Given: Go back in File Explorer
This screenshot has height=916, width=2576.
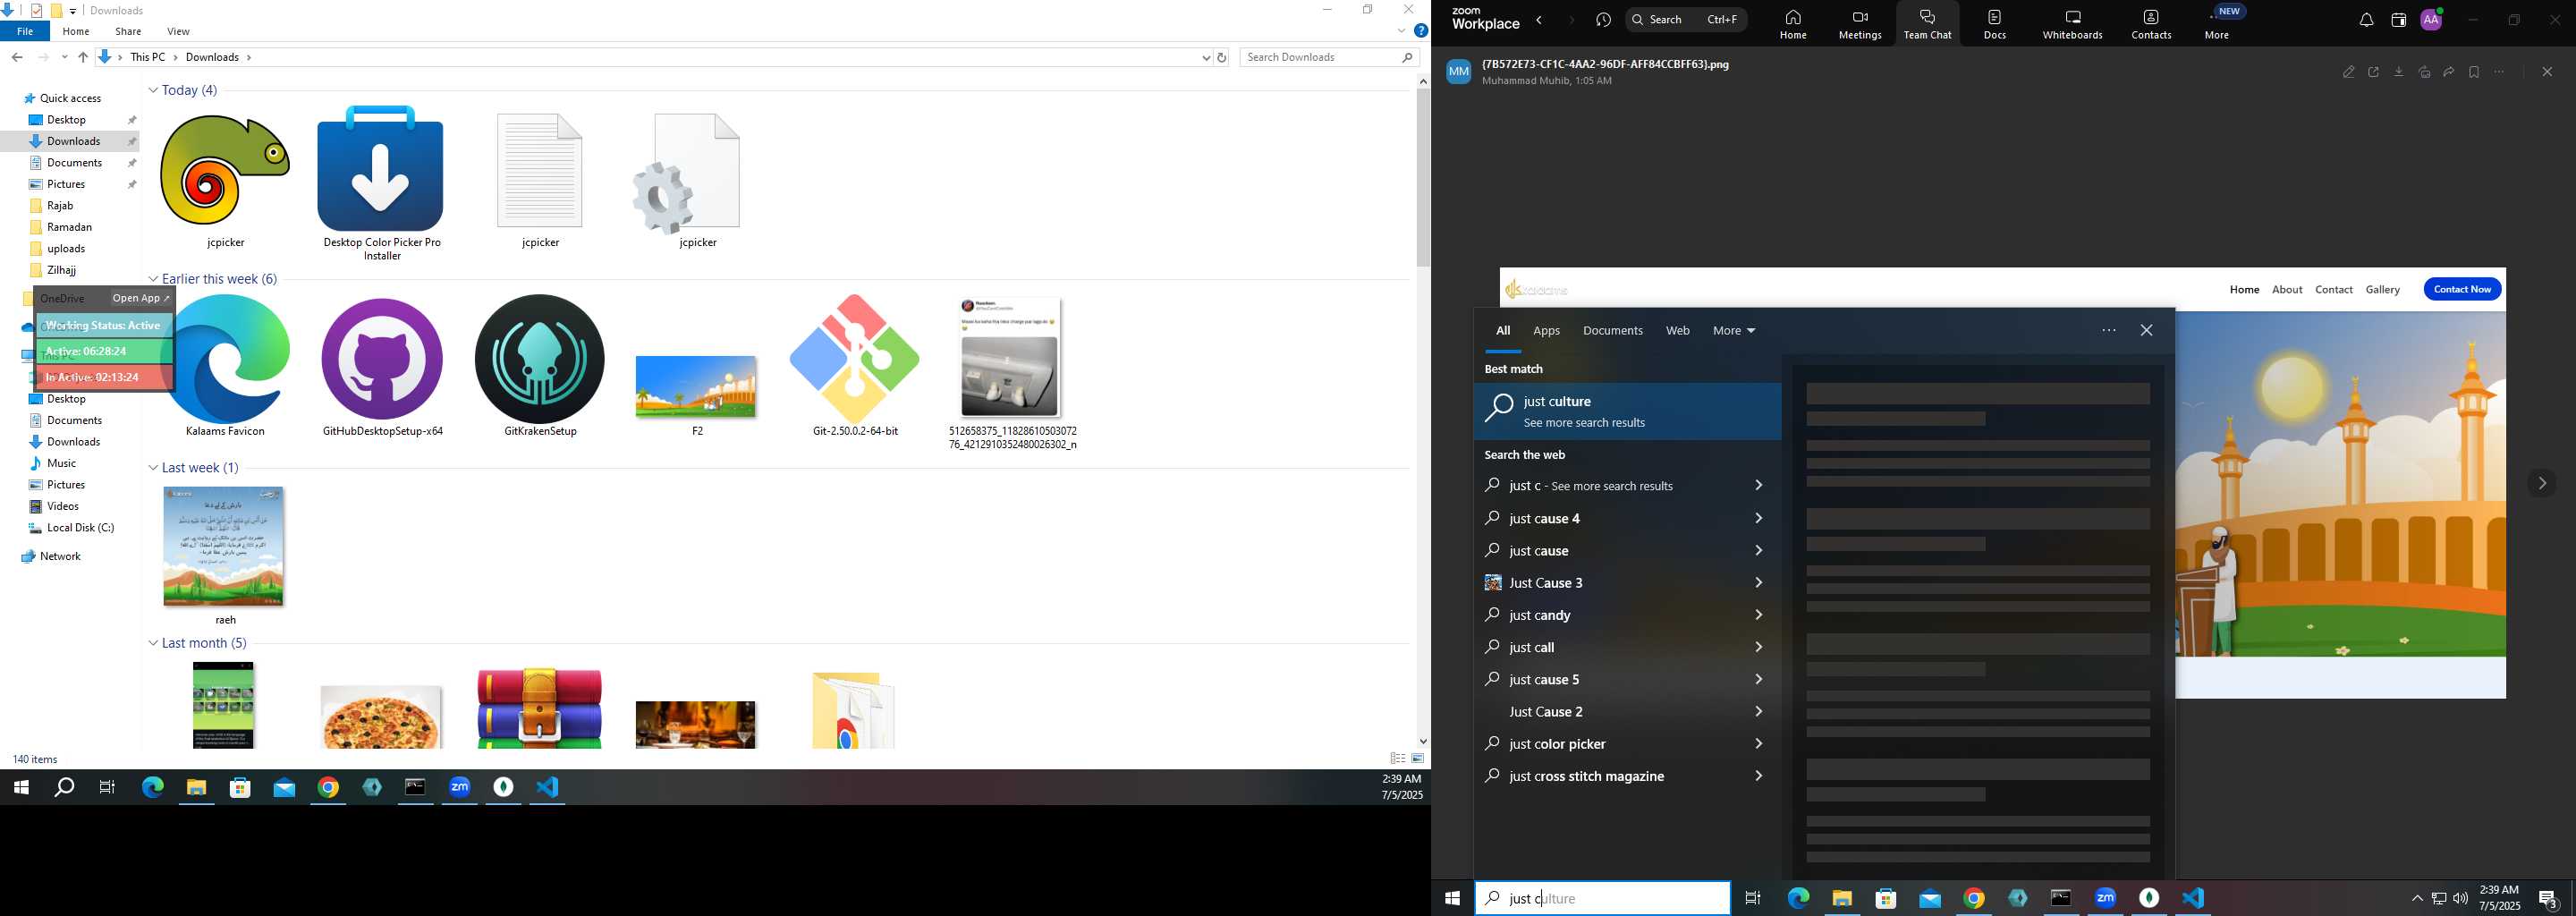Looking at the screenshot, I should click(x=17, y=58).
